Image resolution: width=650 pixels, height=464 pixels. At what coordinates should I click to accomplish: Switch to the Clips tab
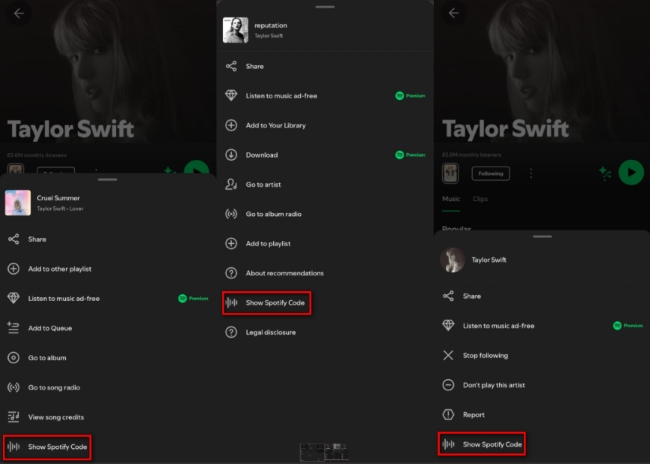coord(480,199)
